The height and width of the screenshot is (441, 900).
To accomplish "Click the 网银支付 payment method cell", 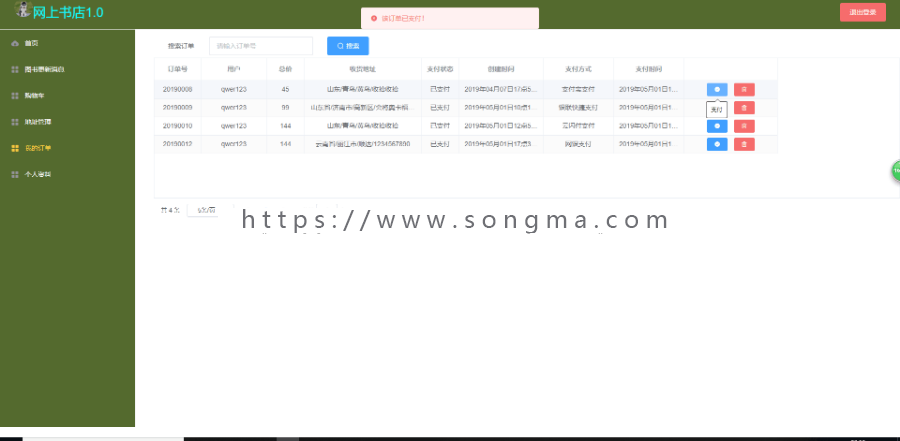I will pyautogui.click(x=578, y=144).
